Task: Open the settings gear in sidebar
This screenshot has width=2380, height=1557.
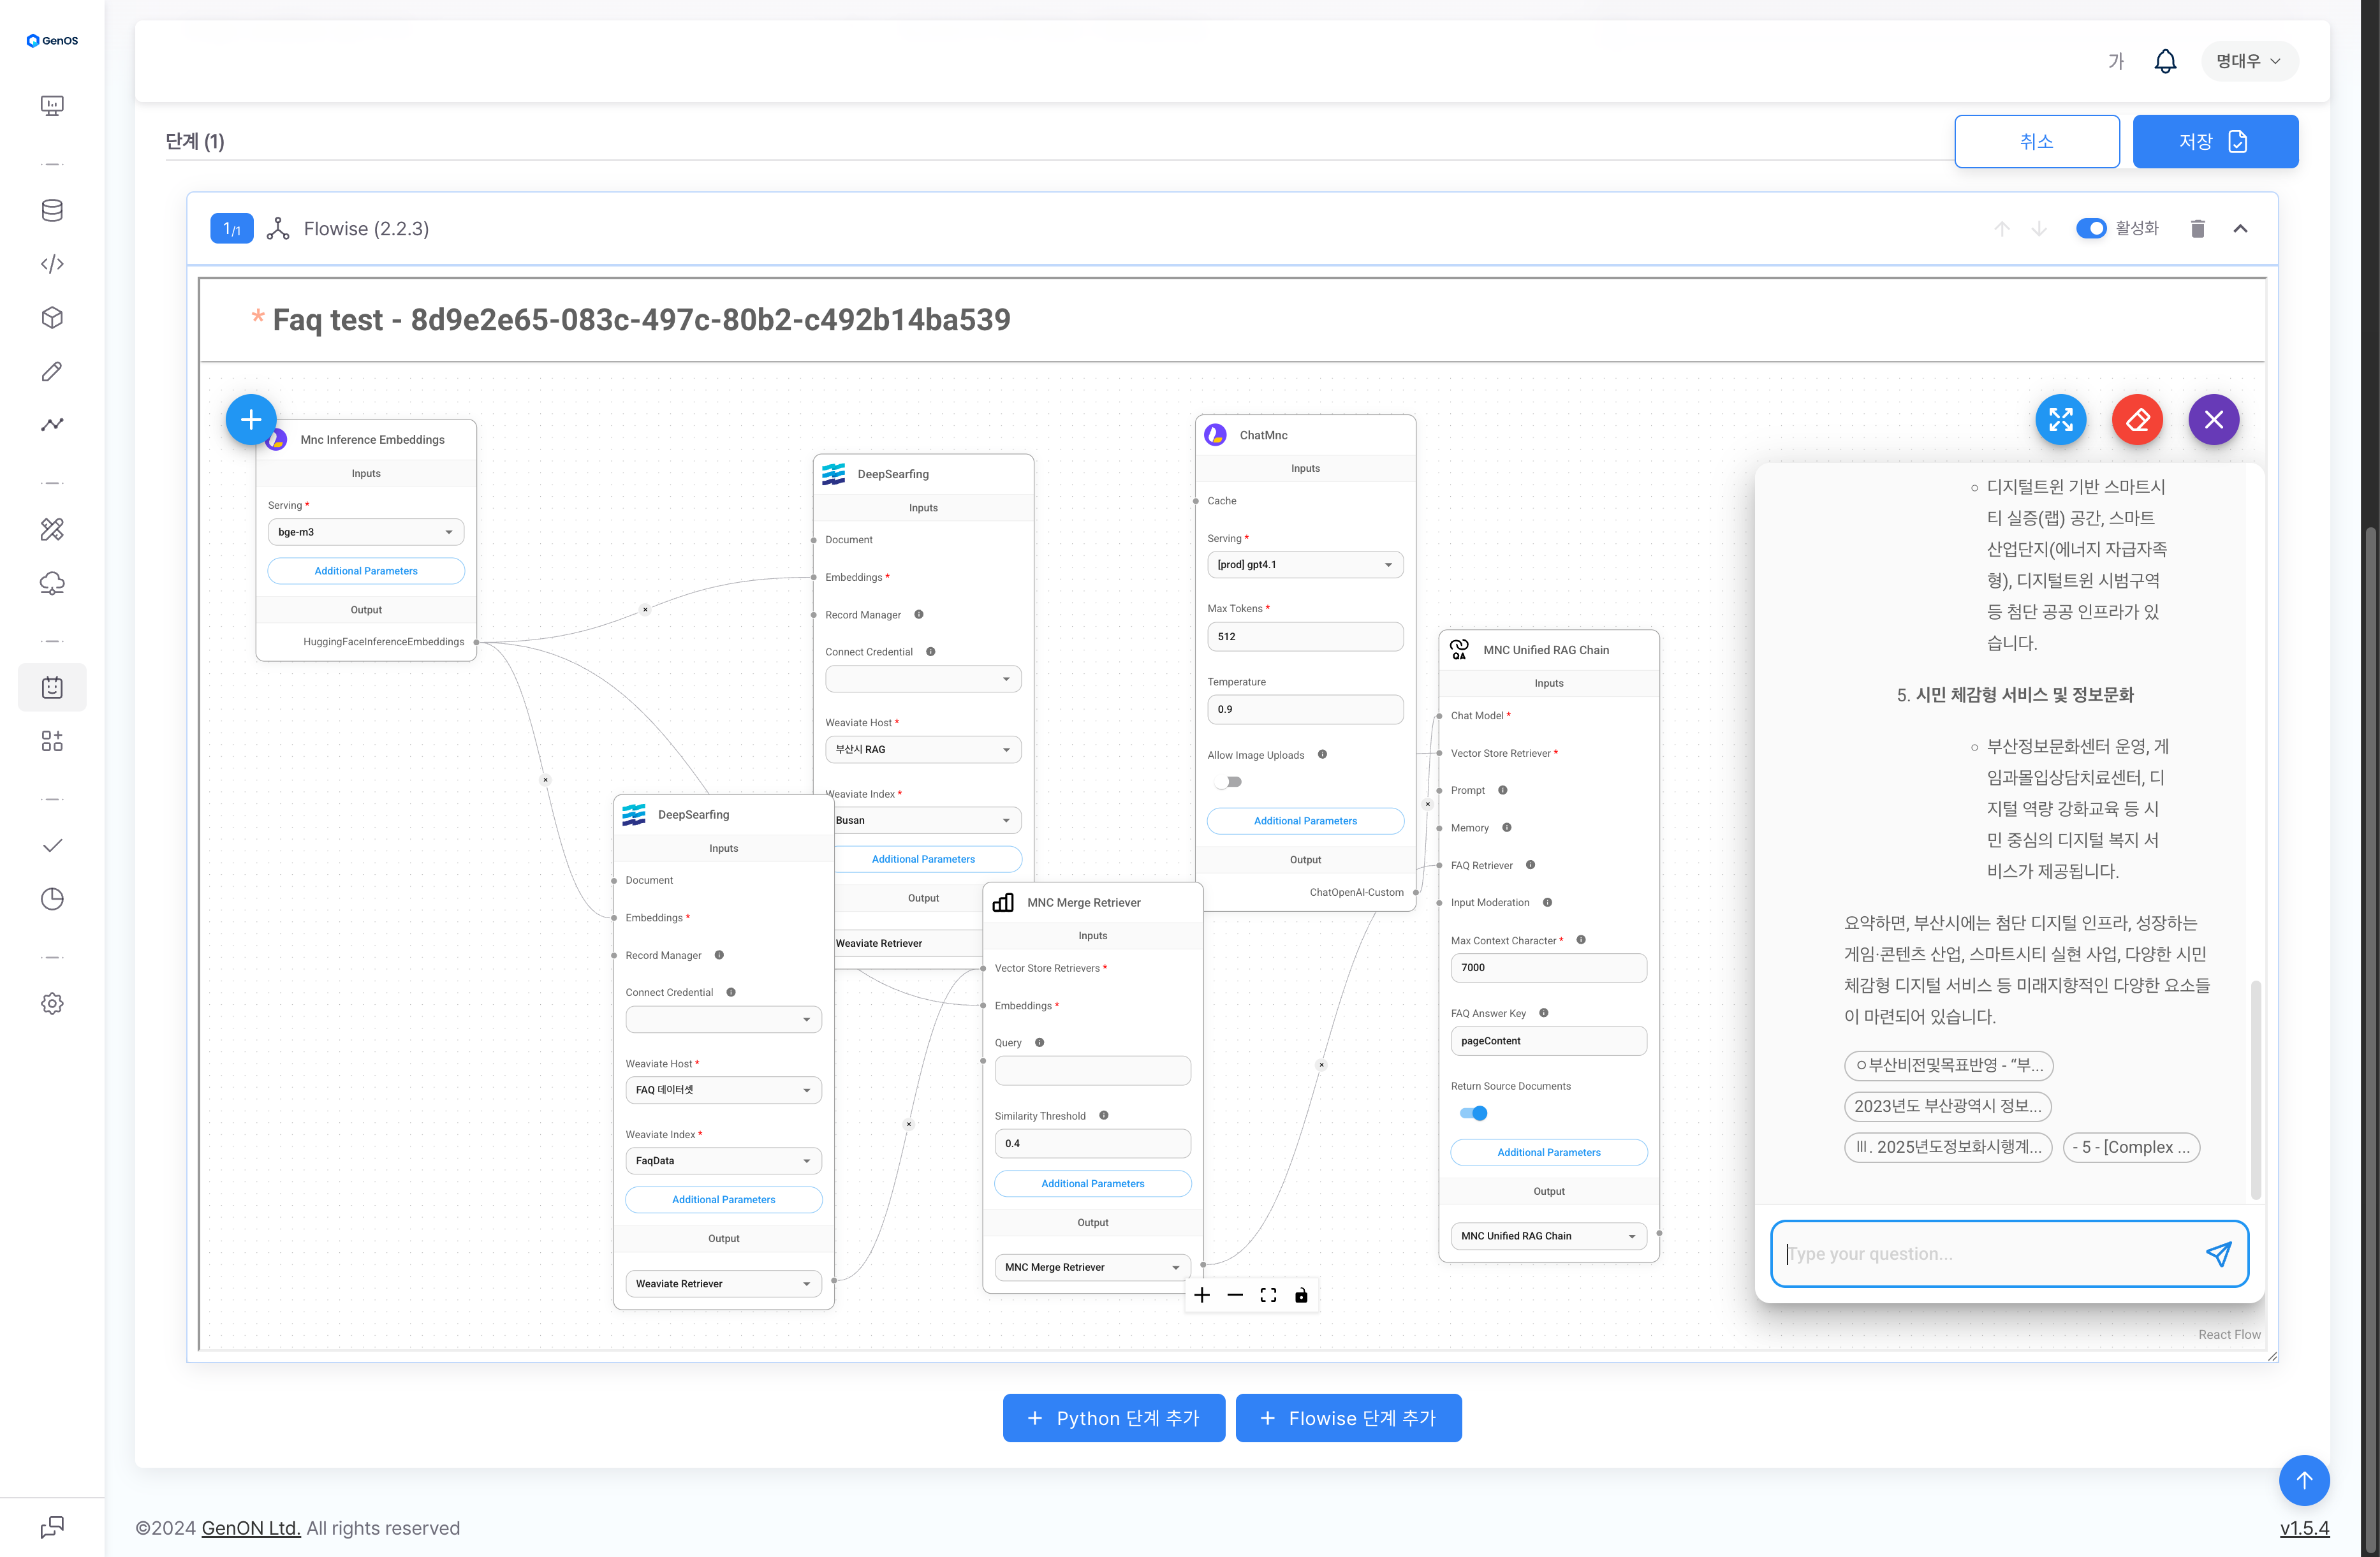Action: tap(52, 1003)
